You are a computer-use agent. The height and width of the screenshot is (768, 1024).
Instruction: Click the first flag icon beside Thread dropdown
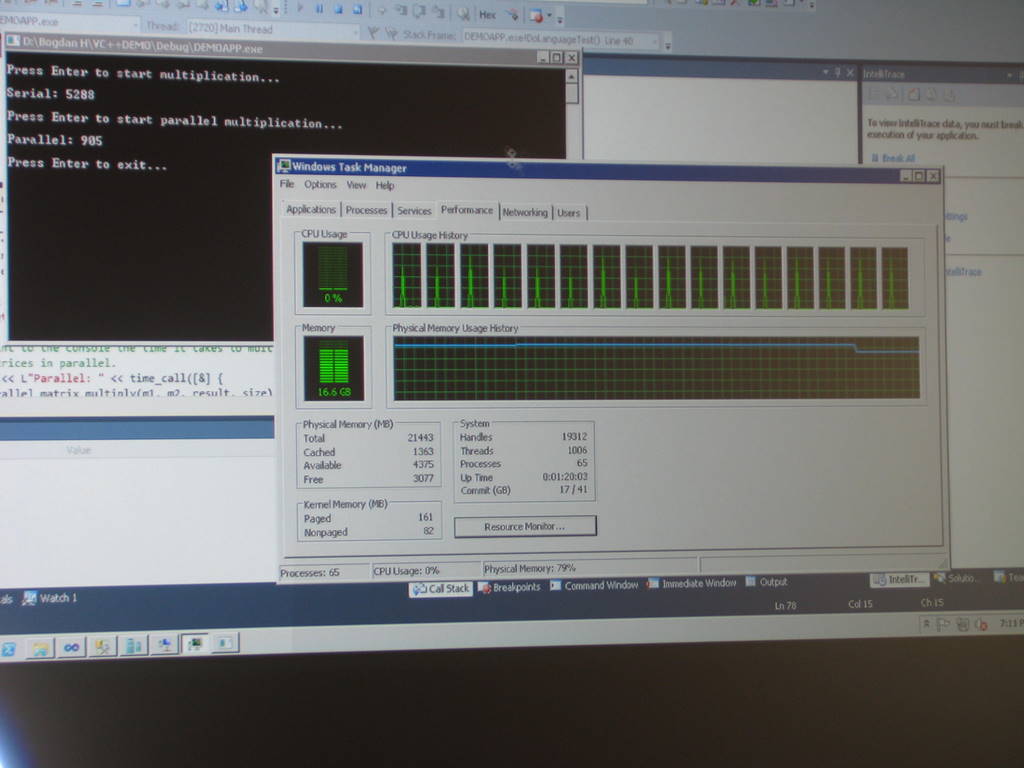pyautogui.click(x=373, y=32)
